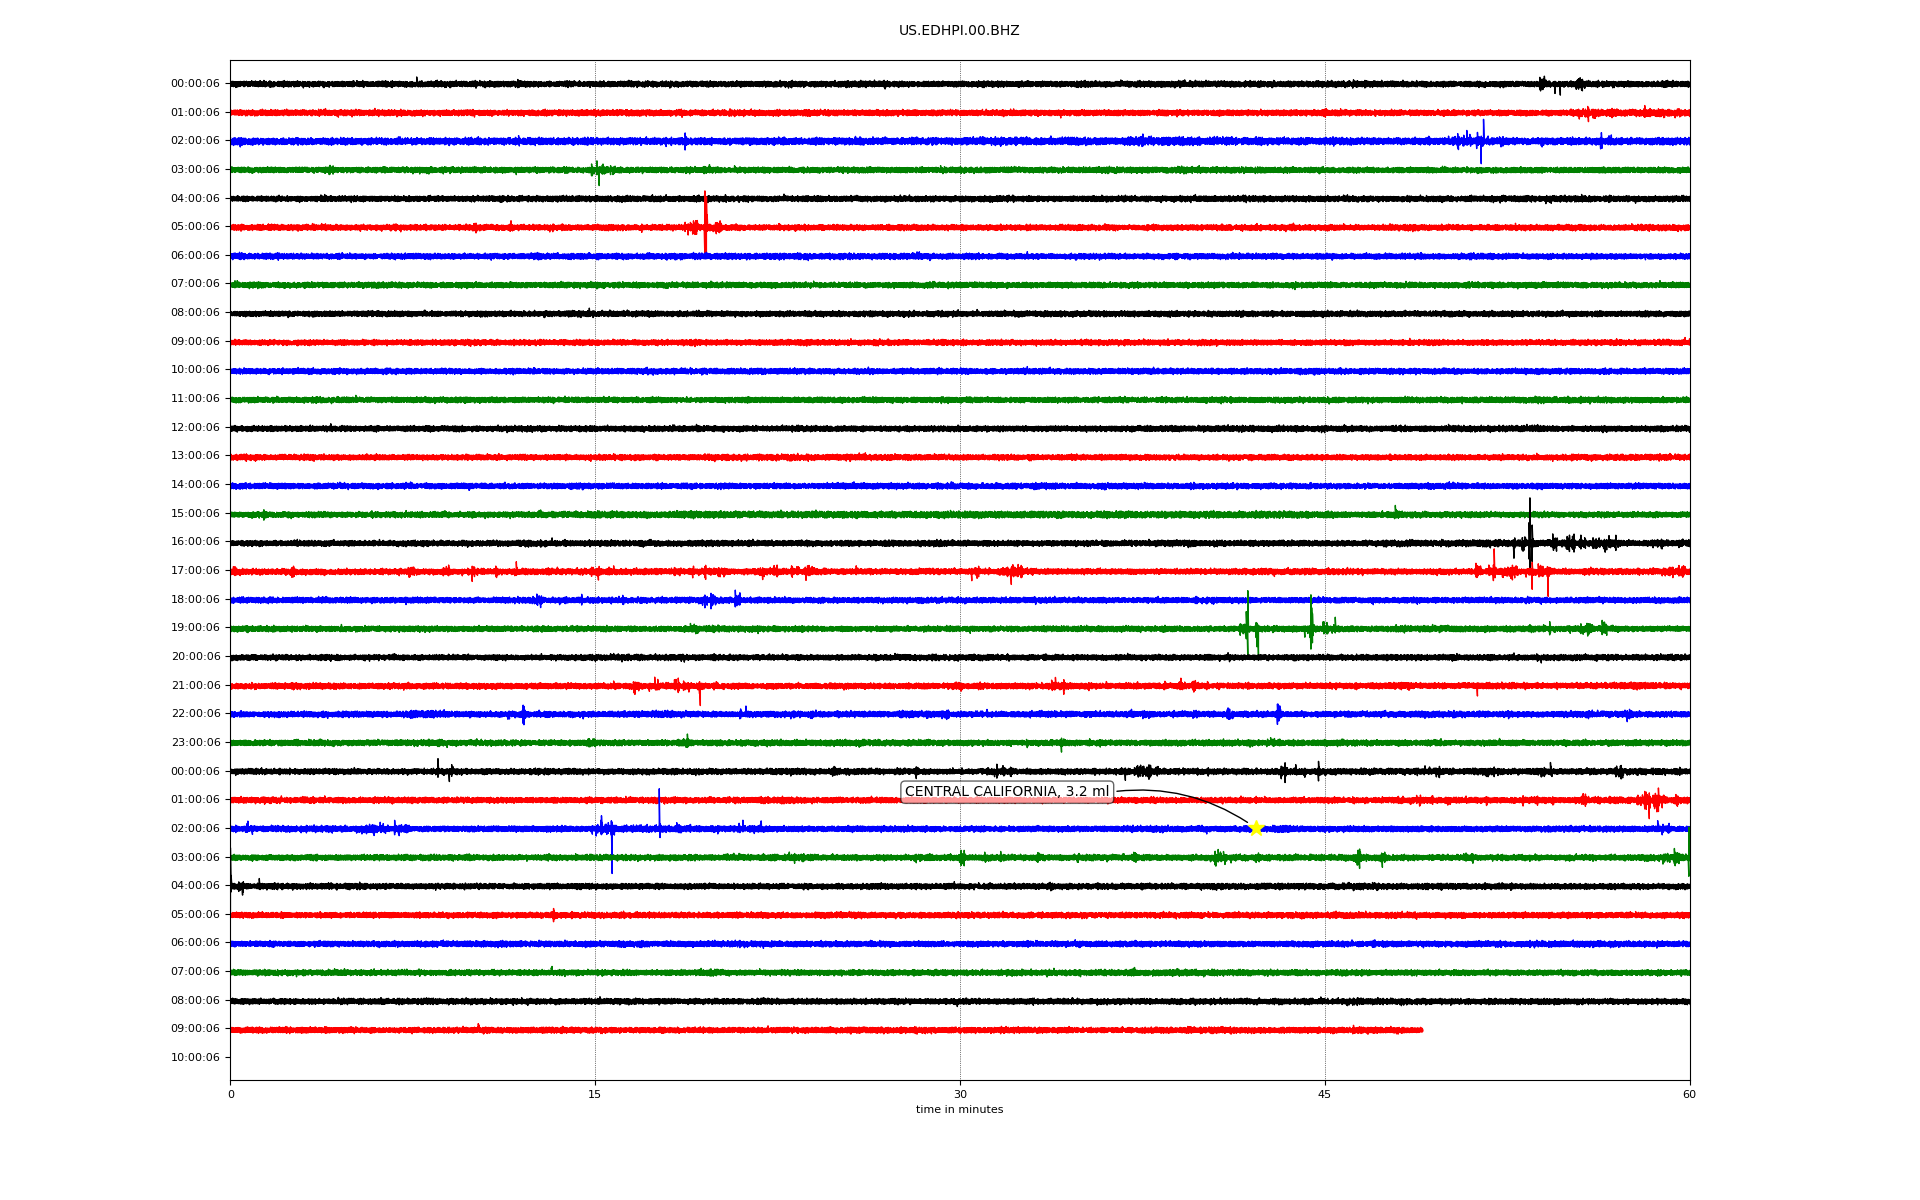Click the yellow star earthquake marker
The image size is (1920, 1200).
[x=1256, y=828]
